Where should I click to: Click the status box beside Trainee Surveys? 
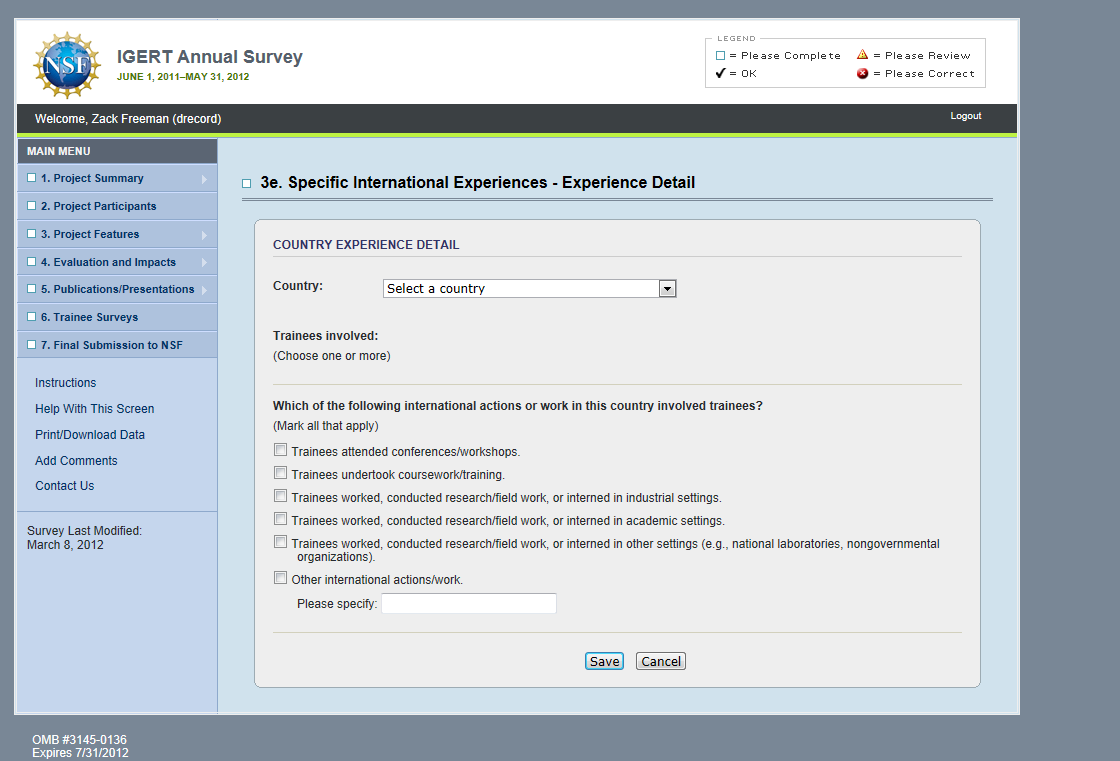pos(32,317)
